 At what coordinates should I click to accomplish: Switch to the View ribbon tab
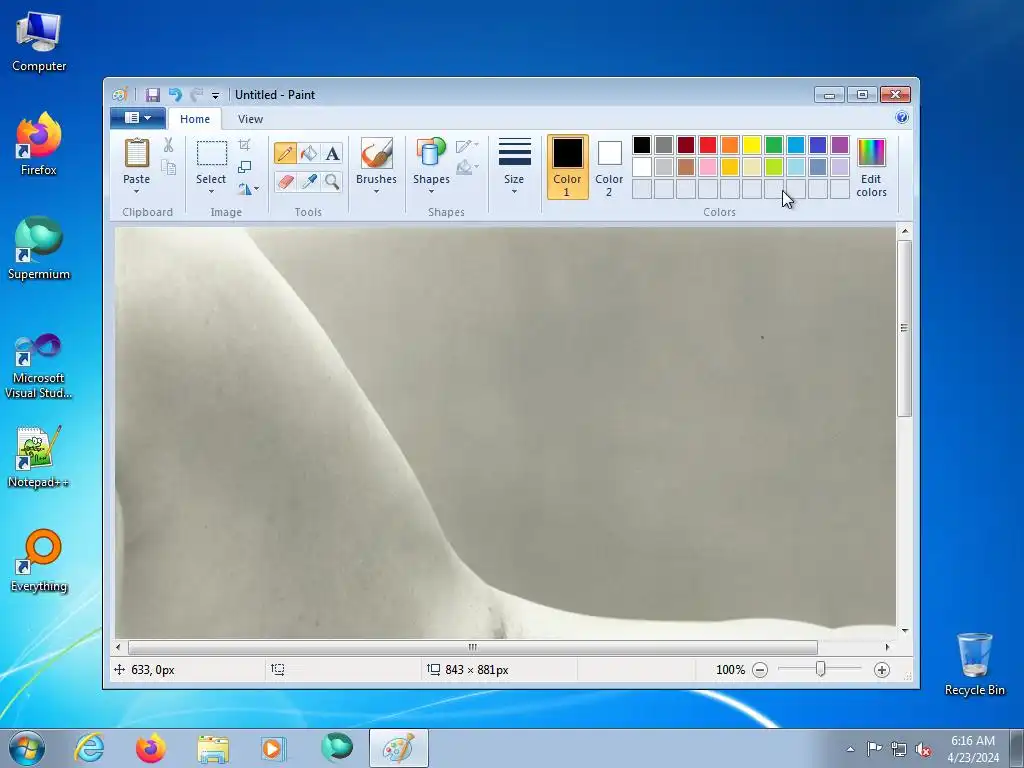(250, 119)
